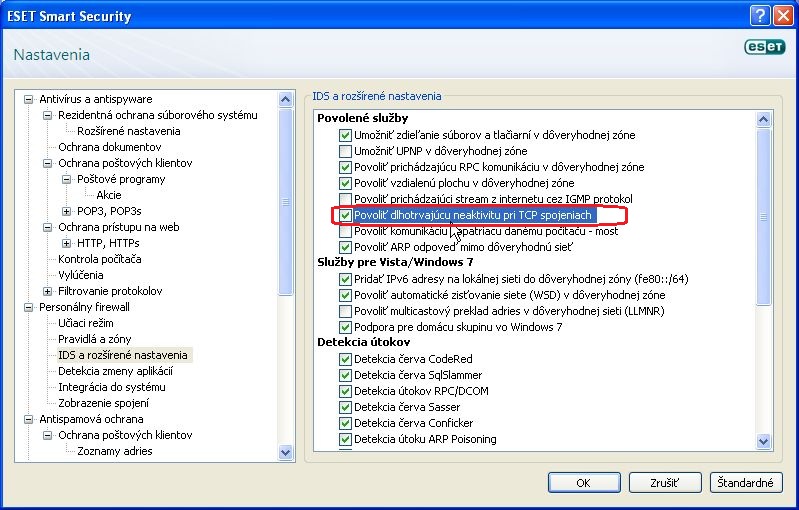Click up arrow of tree scrollbar

(x=285, y=99)
